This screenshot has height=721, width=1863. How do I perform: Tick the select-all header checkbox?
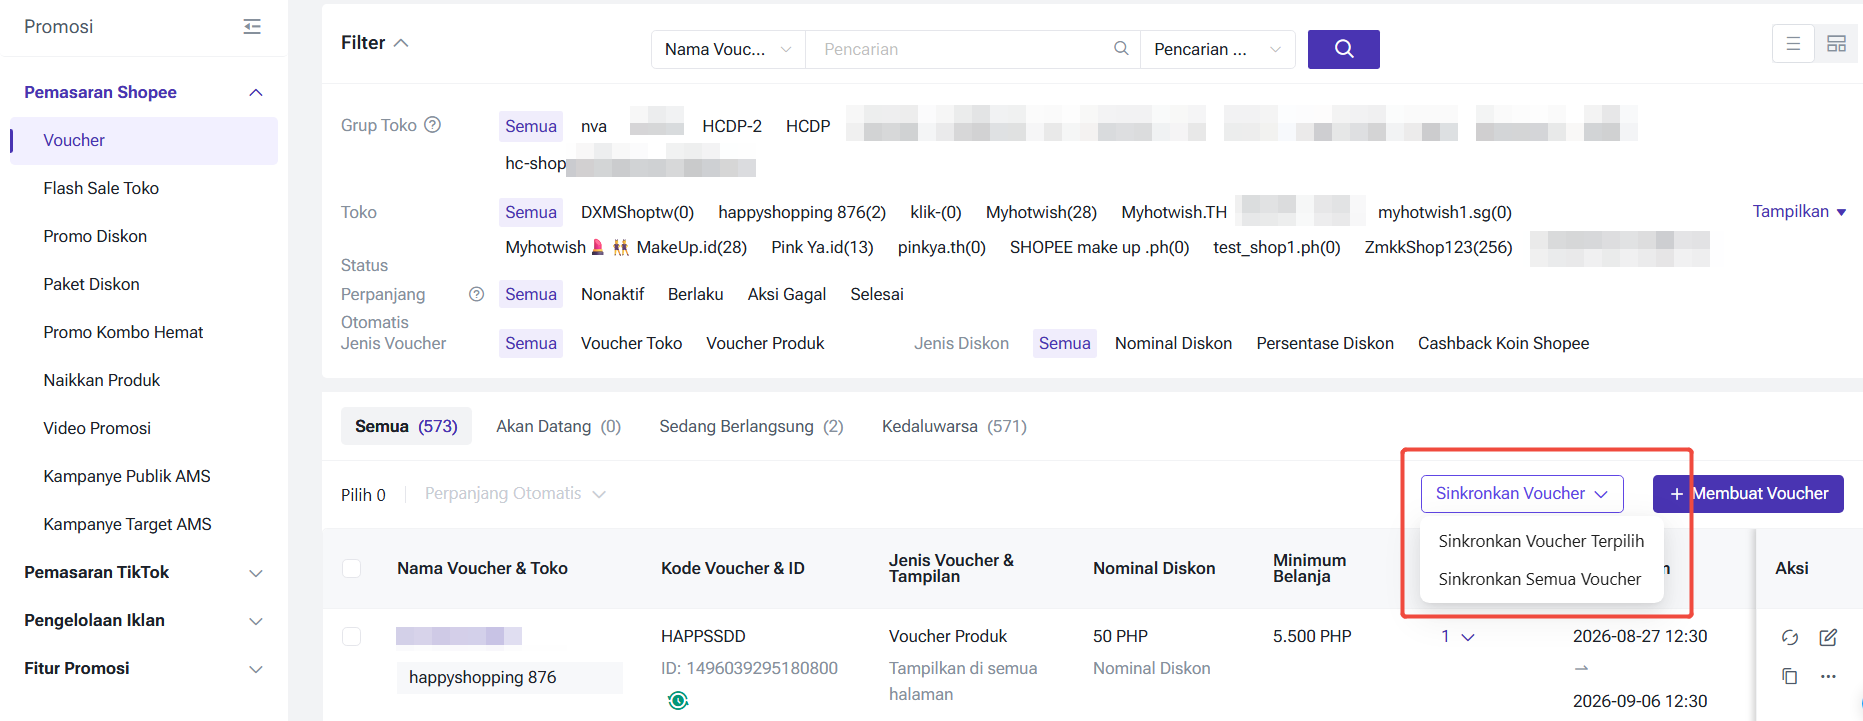[x=351, y=568]
